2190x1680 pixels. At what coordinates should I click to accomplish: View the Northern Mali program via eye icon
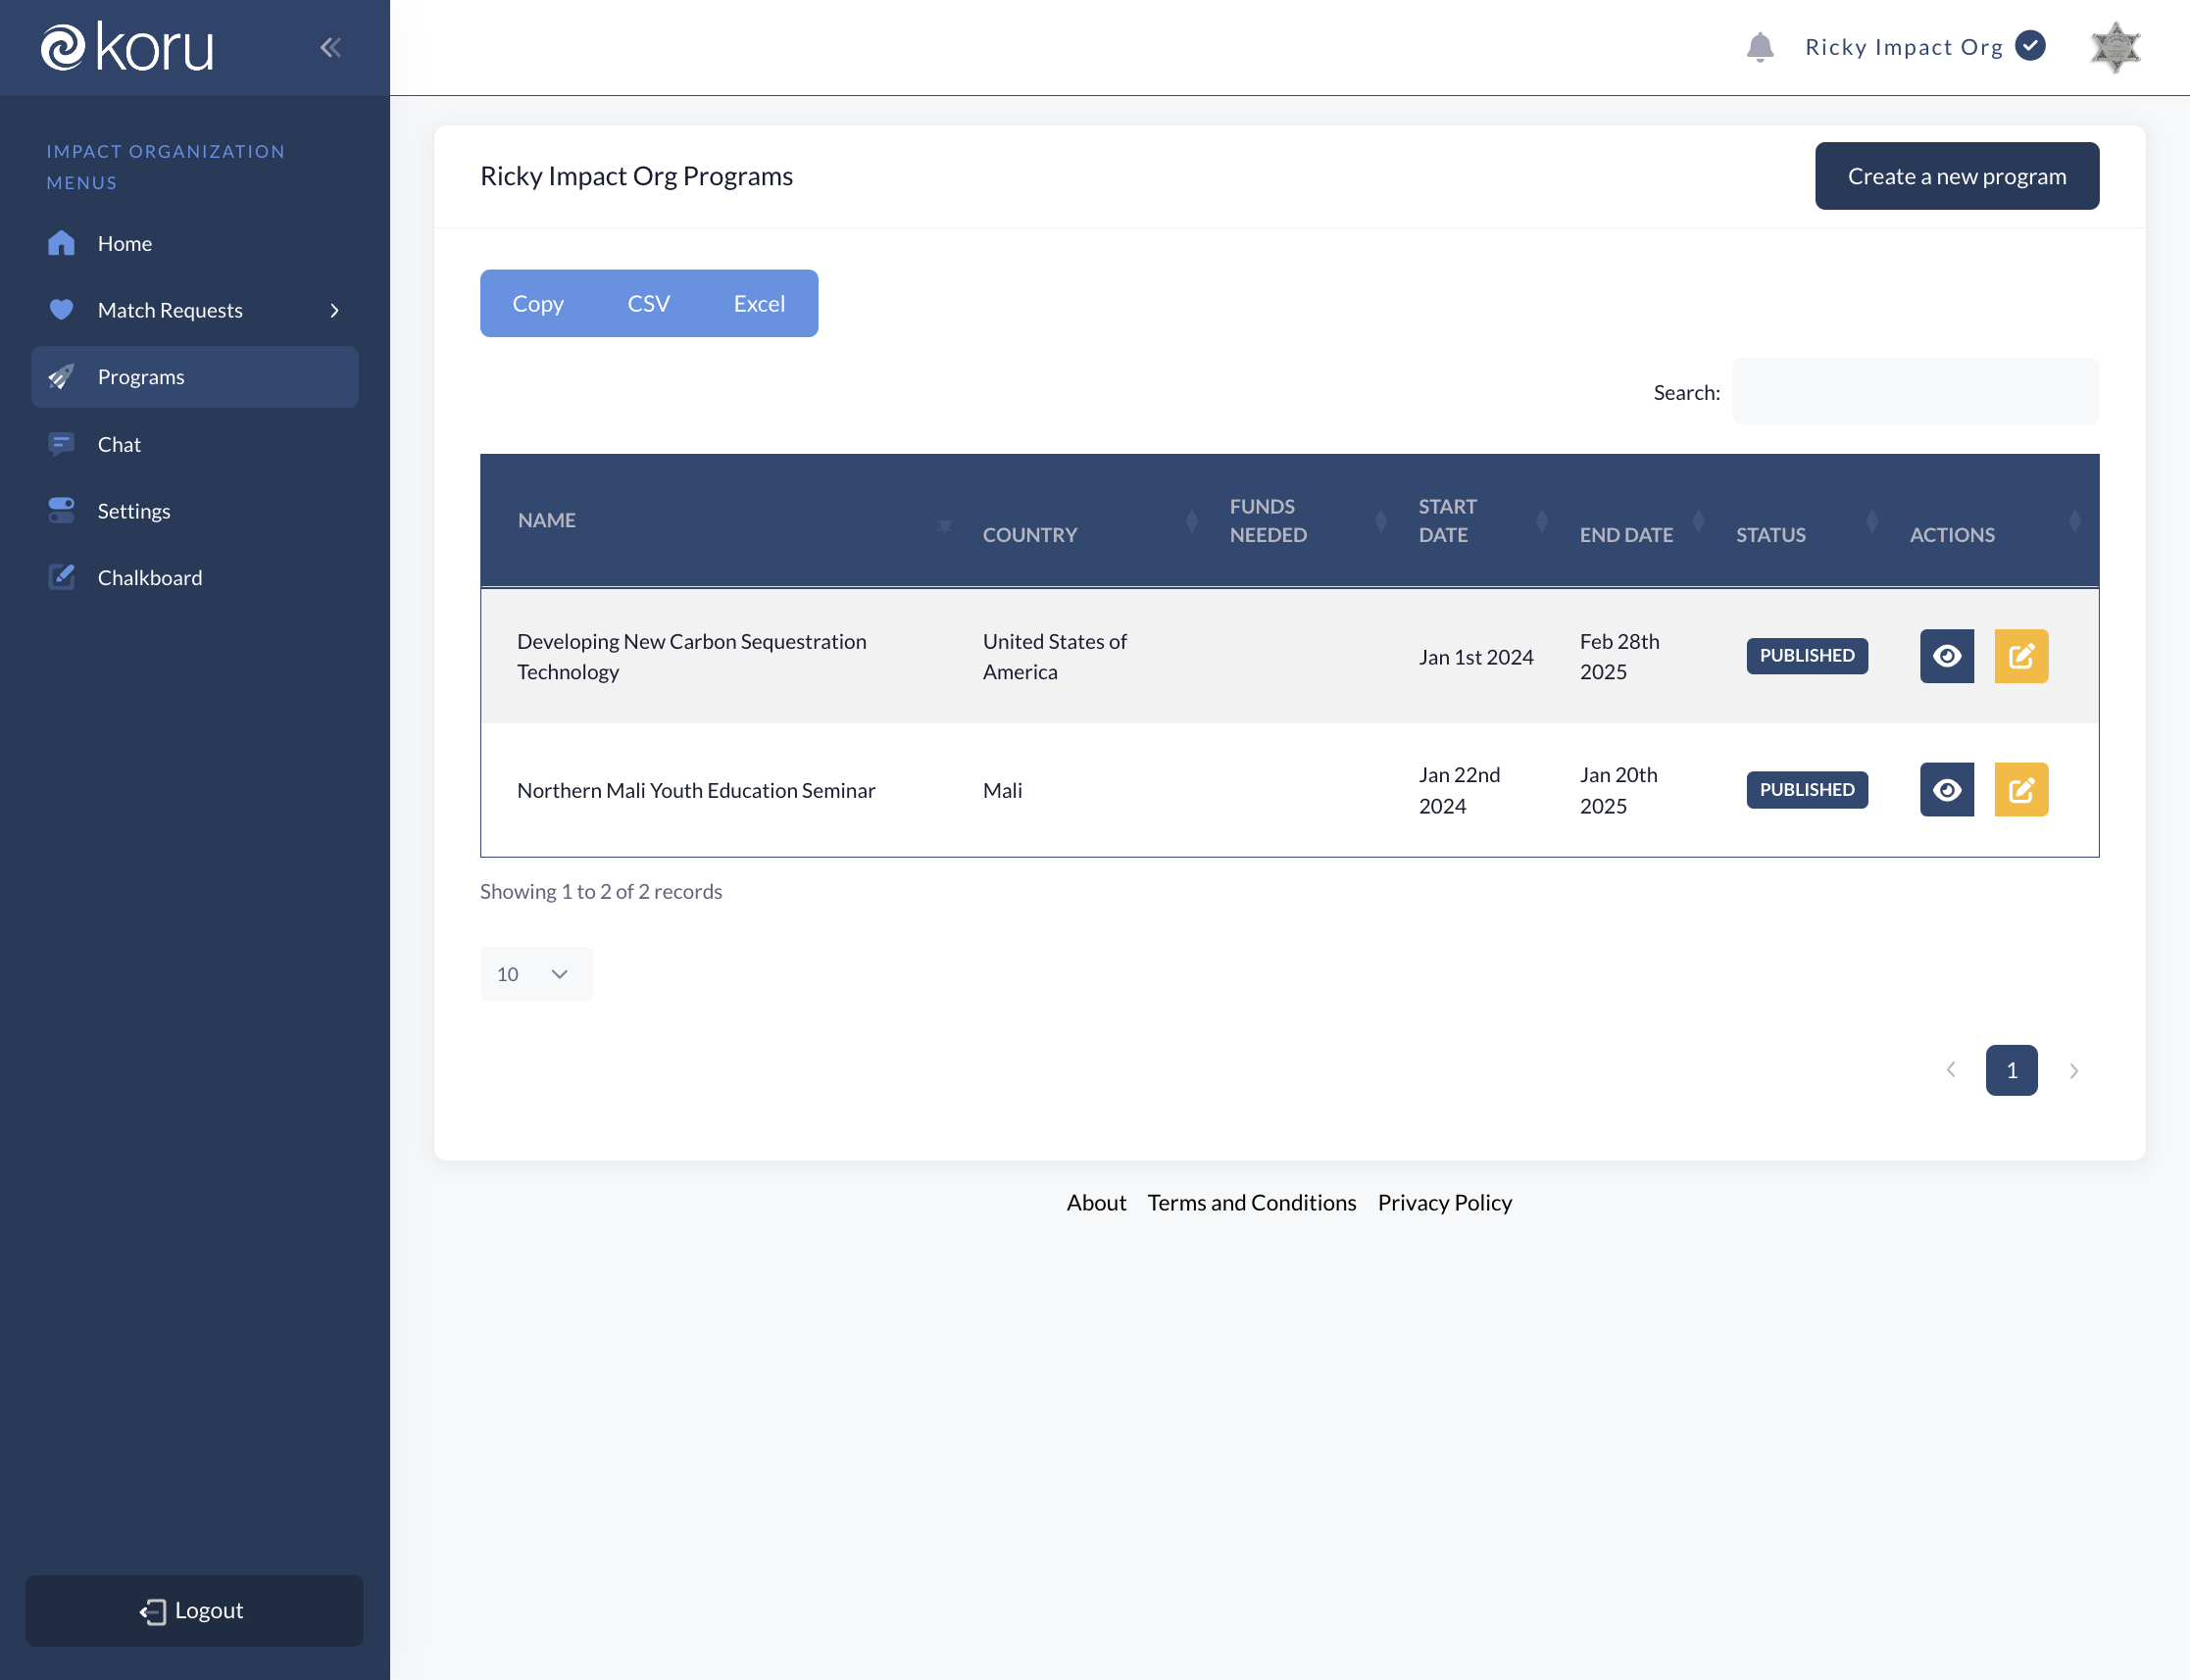[1946, 790]
